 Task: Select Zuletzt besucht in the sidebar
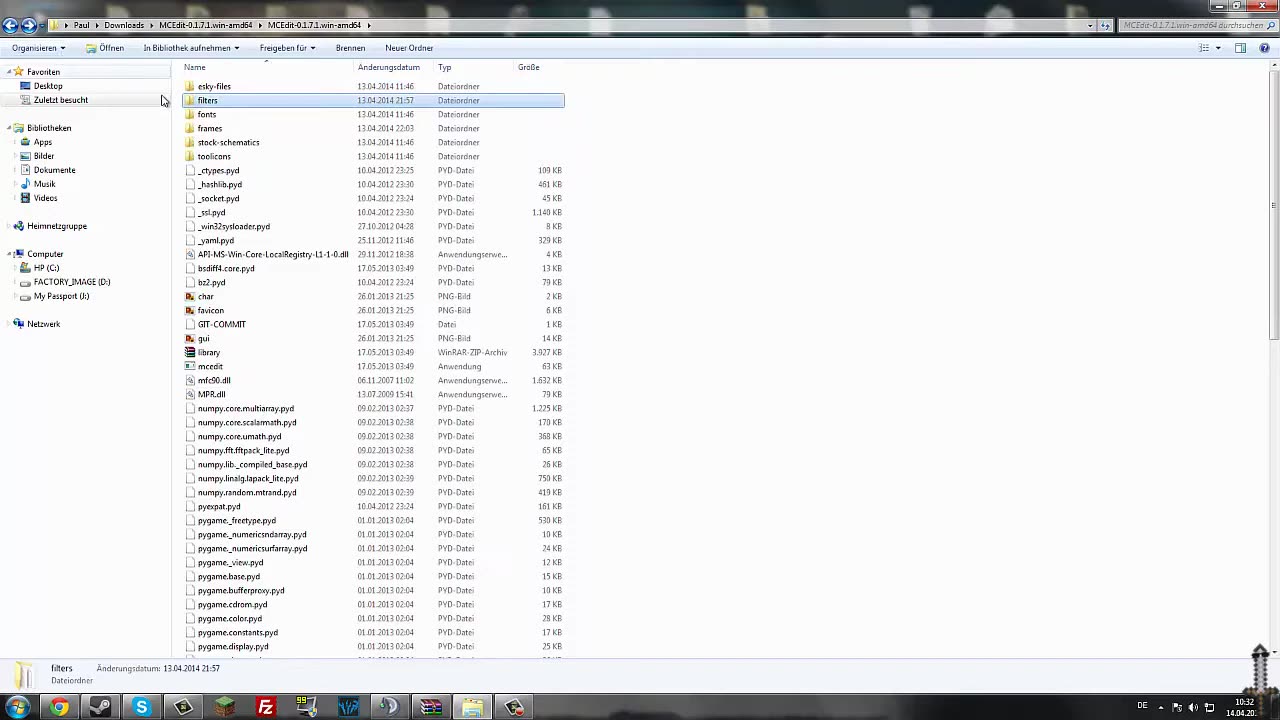tap(61, 100)
